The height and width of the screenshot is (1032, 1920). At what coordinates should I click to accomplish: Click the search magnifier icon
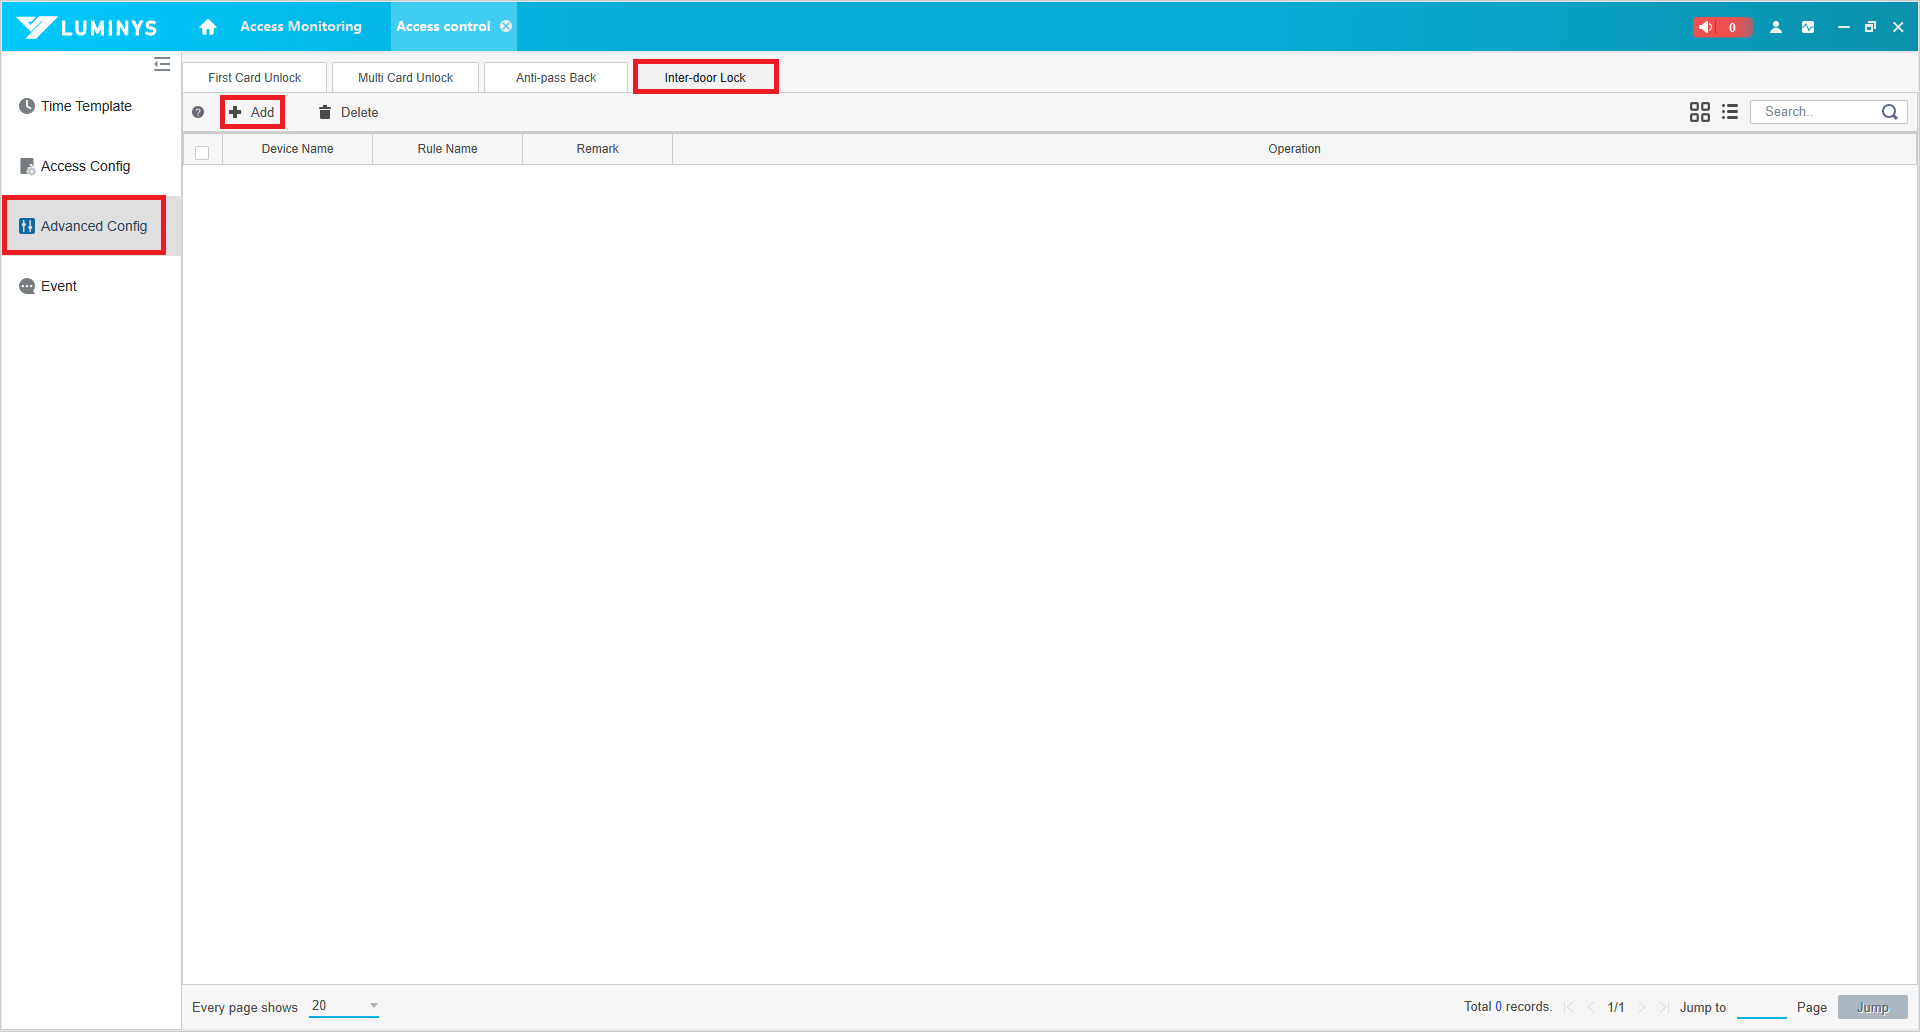pos(1889,112)
